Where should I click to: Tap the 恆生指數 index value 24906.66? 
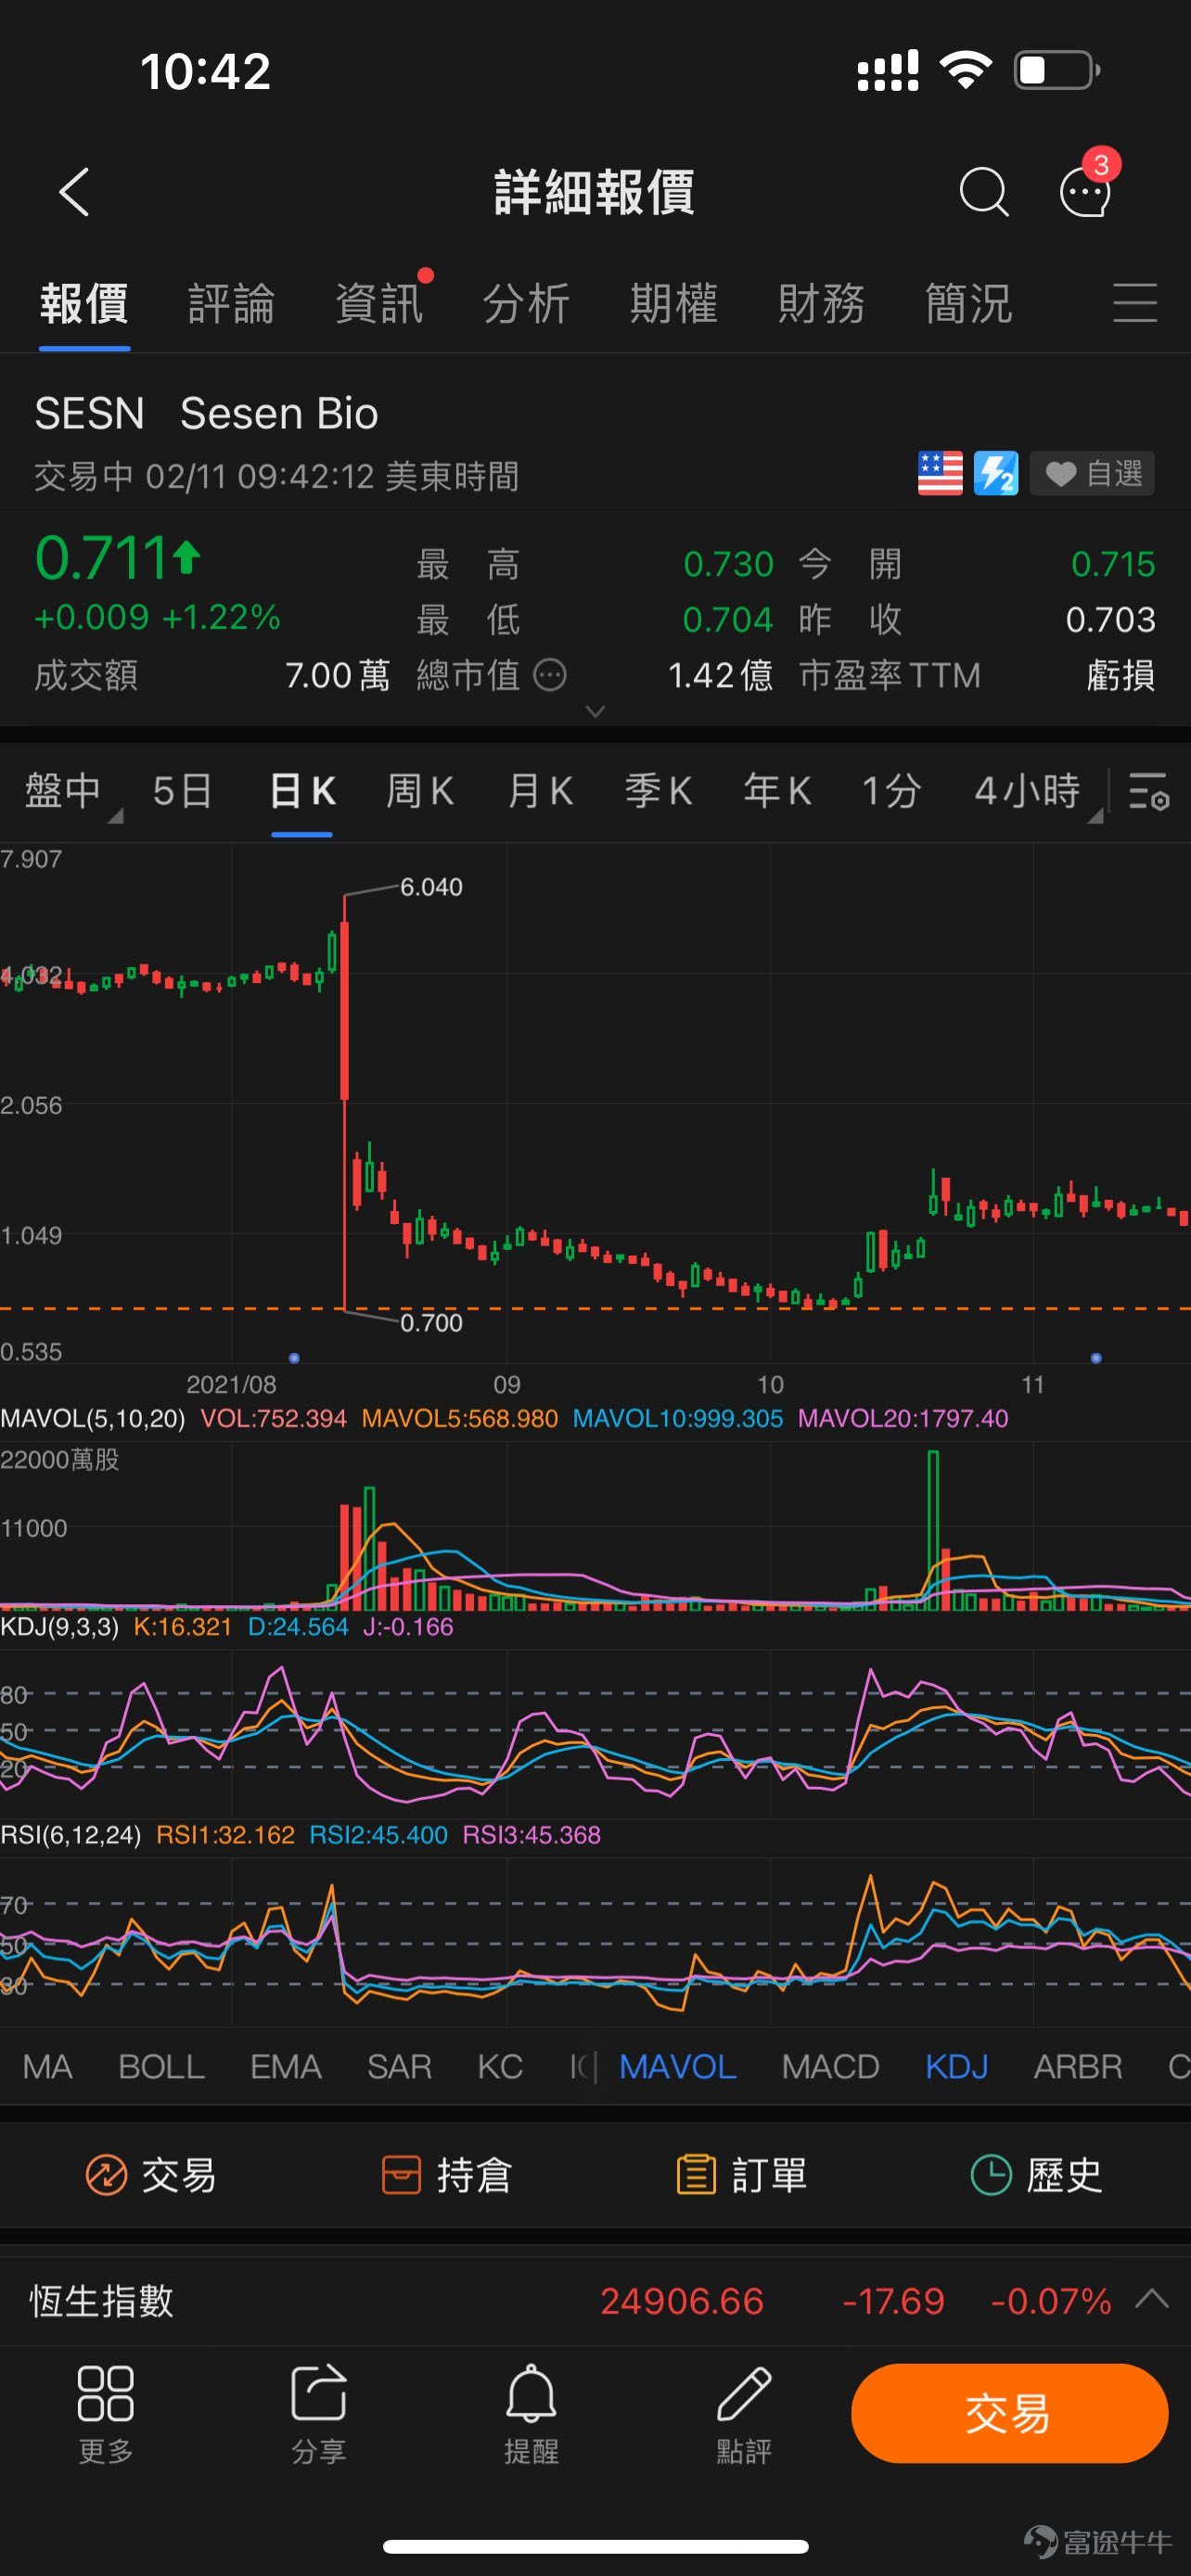coord(682,2301)
